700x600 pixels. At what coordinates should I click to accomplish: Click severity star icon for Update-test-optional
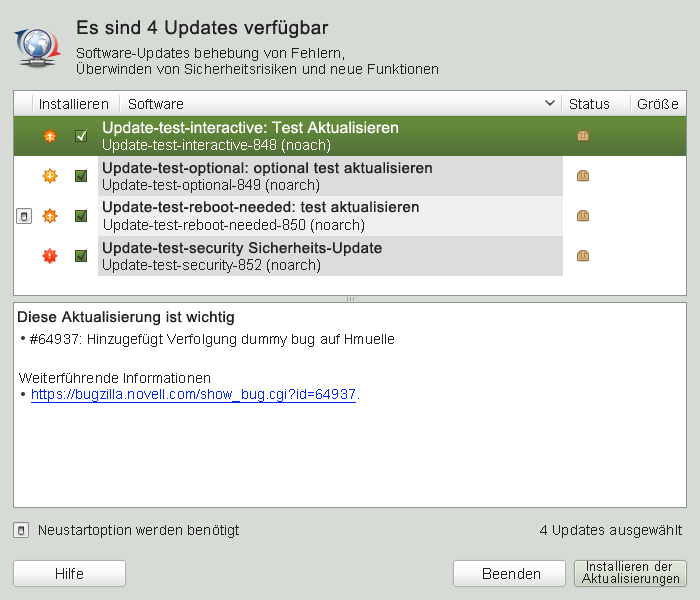click(x=50, y=176)
